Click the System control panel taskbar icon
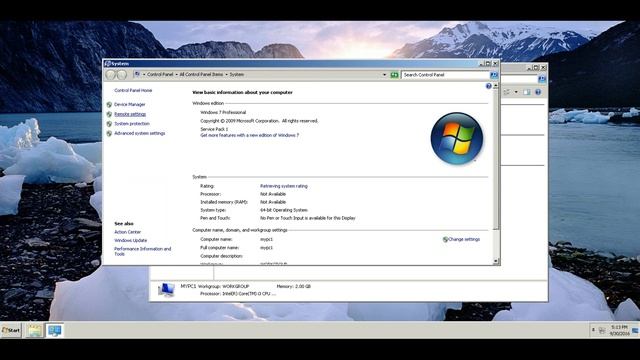The width and height of the screenshot is (640, 360). pyautogui.click(x=54, y=330)
